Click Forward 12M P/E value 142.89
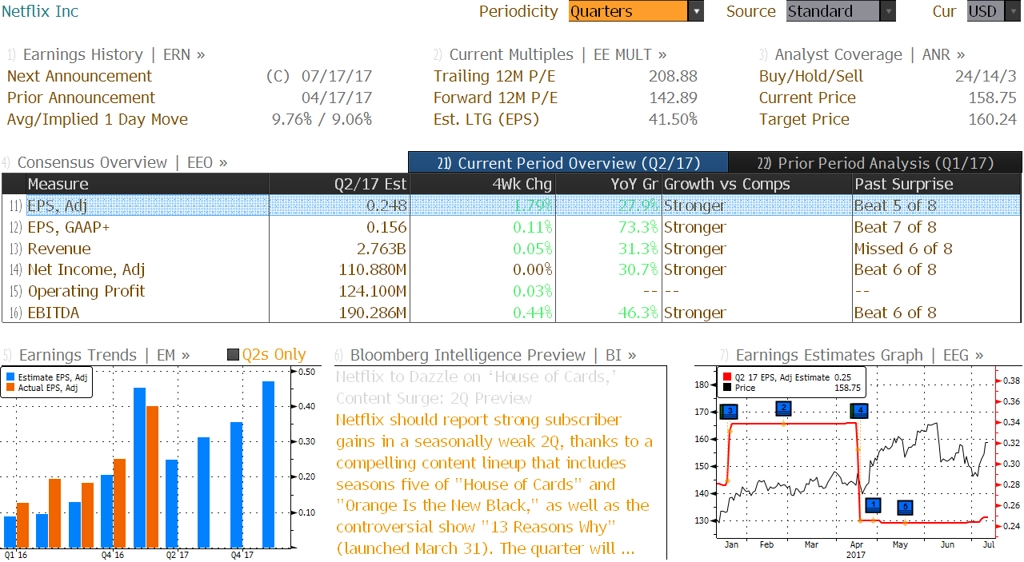 pos(673,97)
